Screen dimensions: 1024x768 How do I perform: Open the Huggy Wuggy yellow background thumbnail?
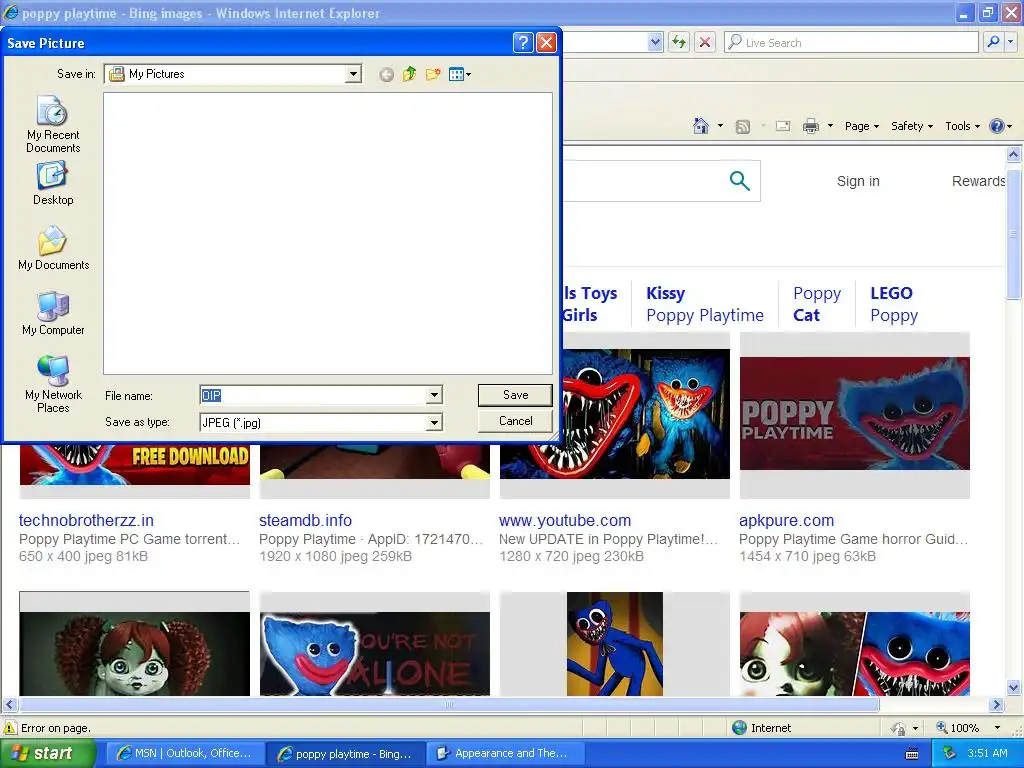click(x=615, y=644)
